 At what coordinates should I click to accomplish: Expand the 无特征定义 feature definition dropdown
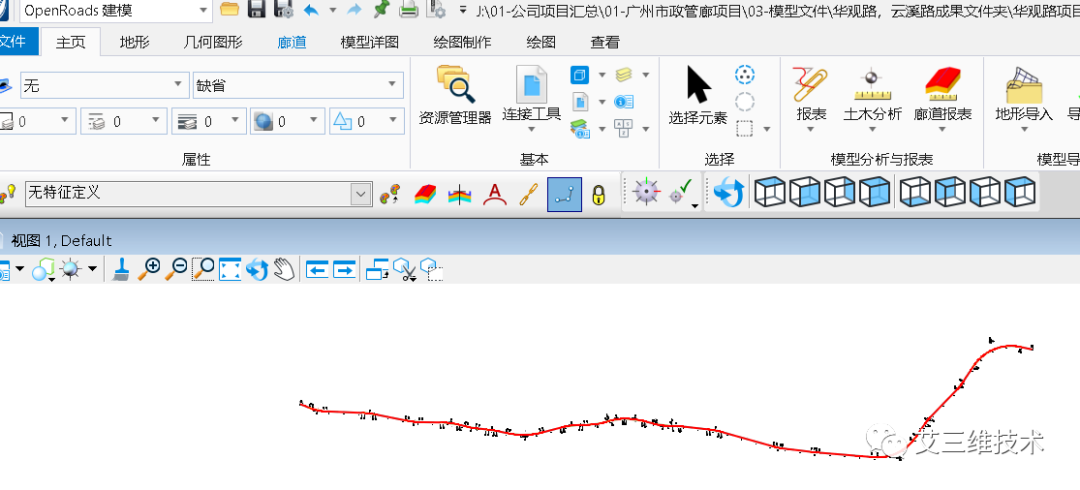click(x=361, y=194)
